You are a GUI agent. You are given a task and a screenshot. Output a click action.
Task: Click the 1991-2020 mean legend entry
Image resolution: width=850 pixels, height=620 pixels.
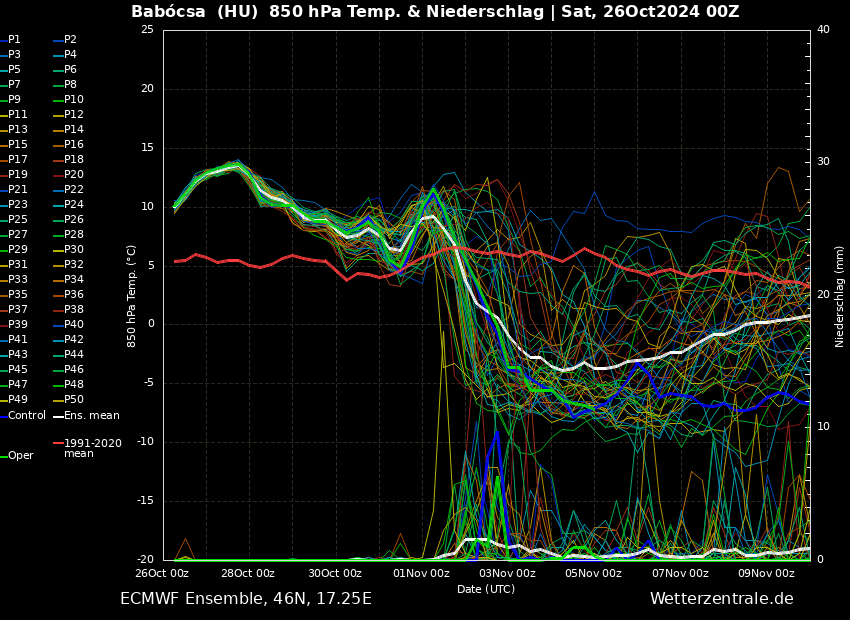[92, 448]
